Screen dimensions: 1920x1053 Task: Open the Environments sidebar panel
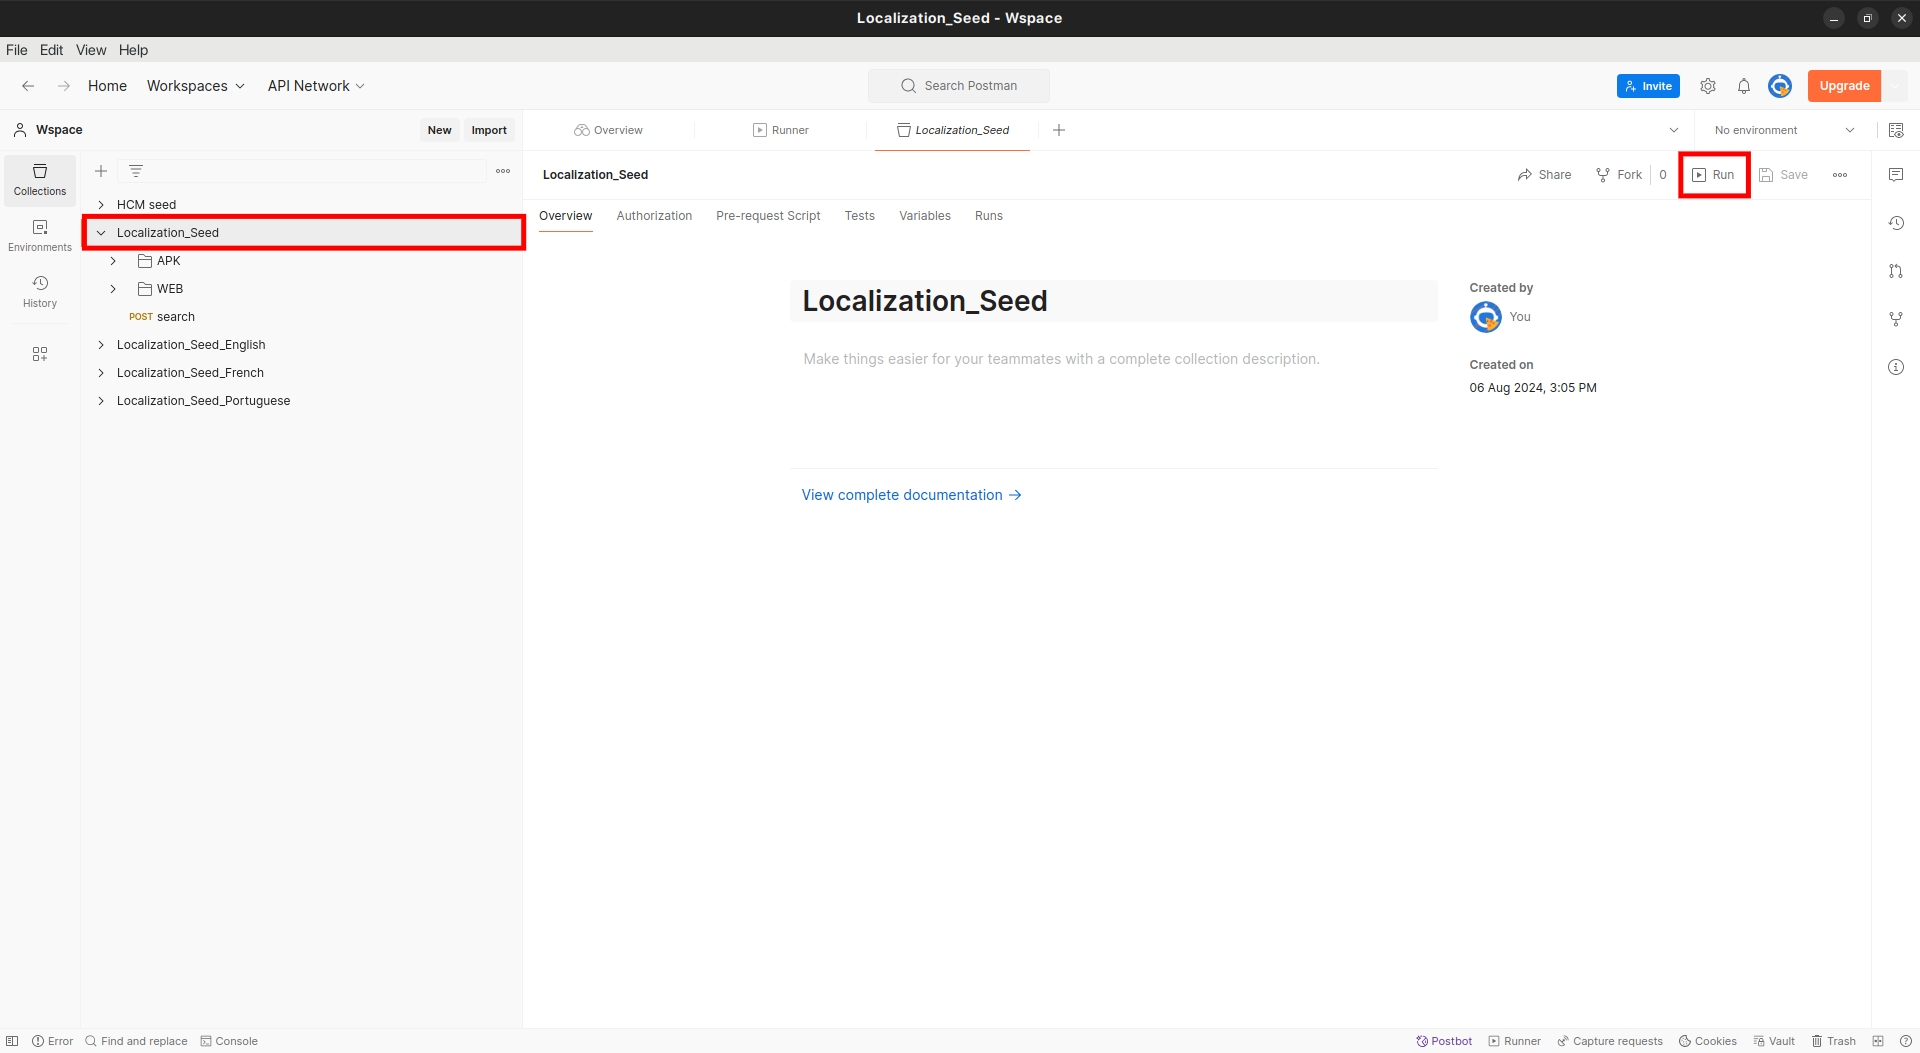40,235
